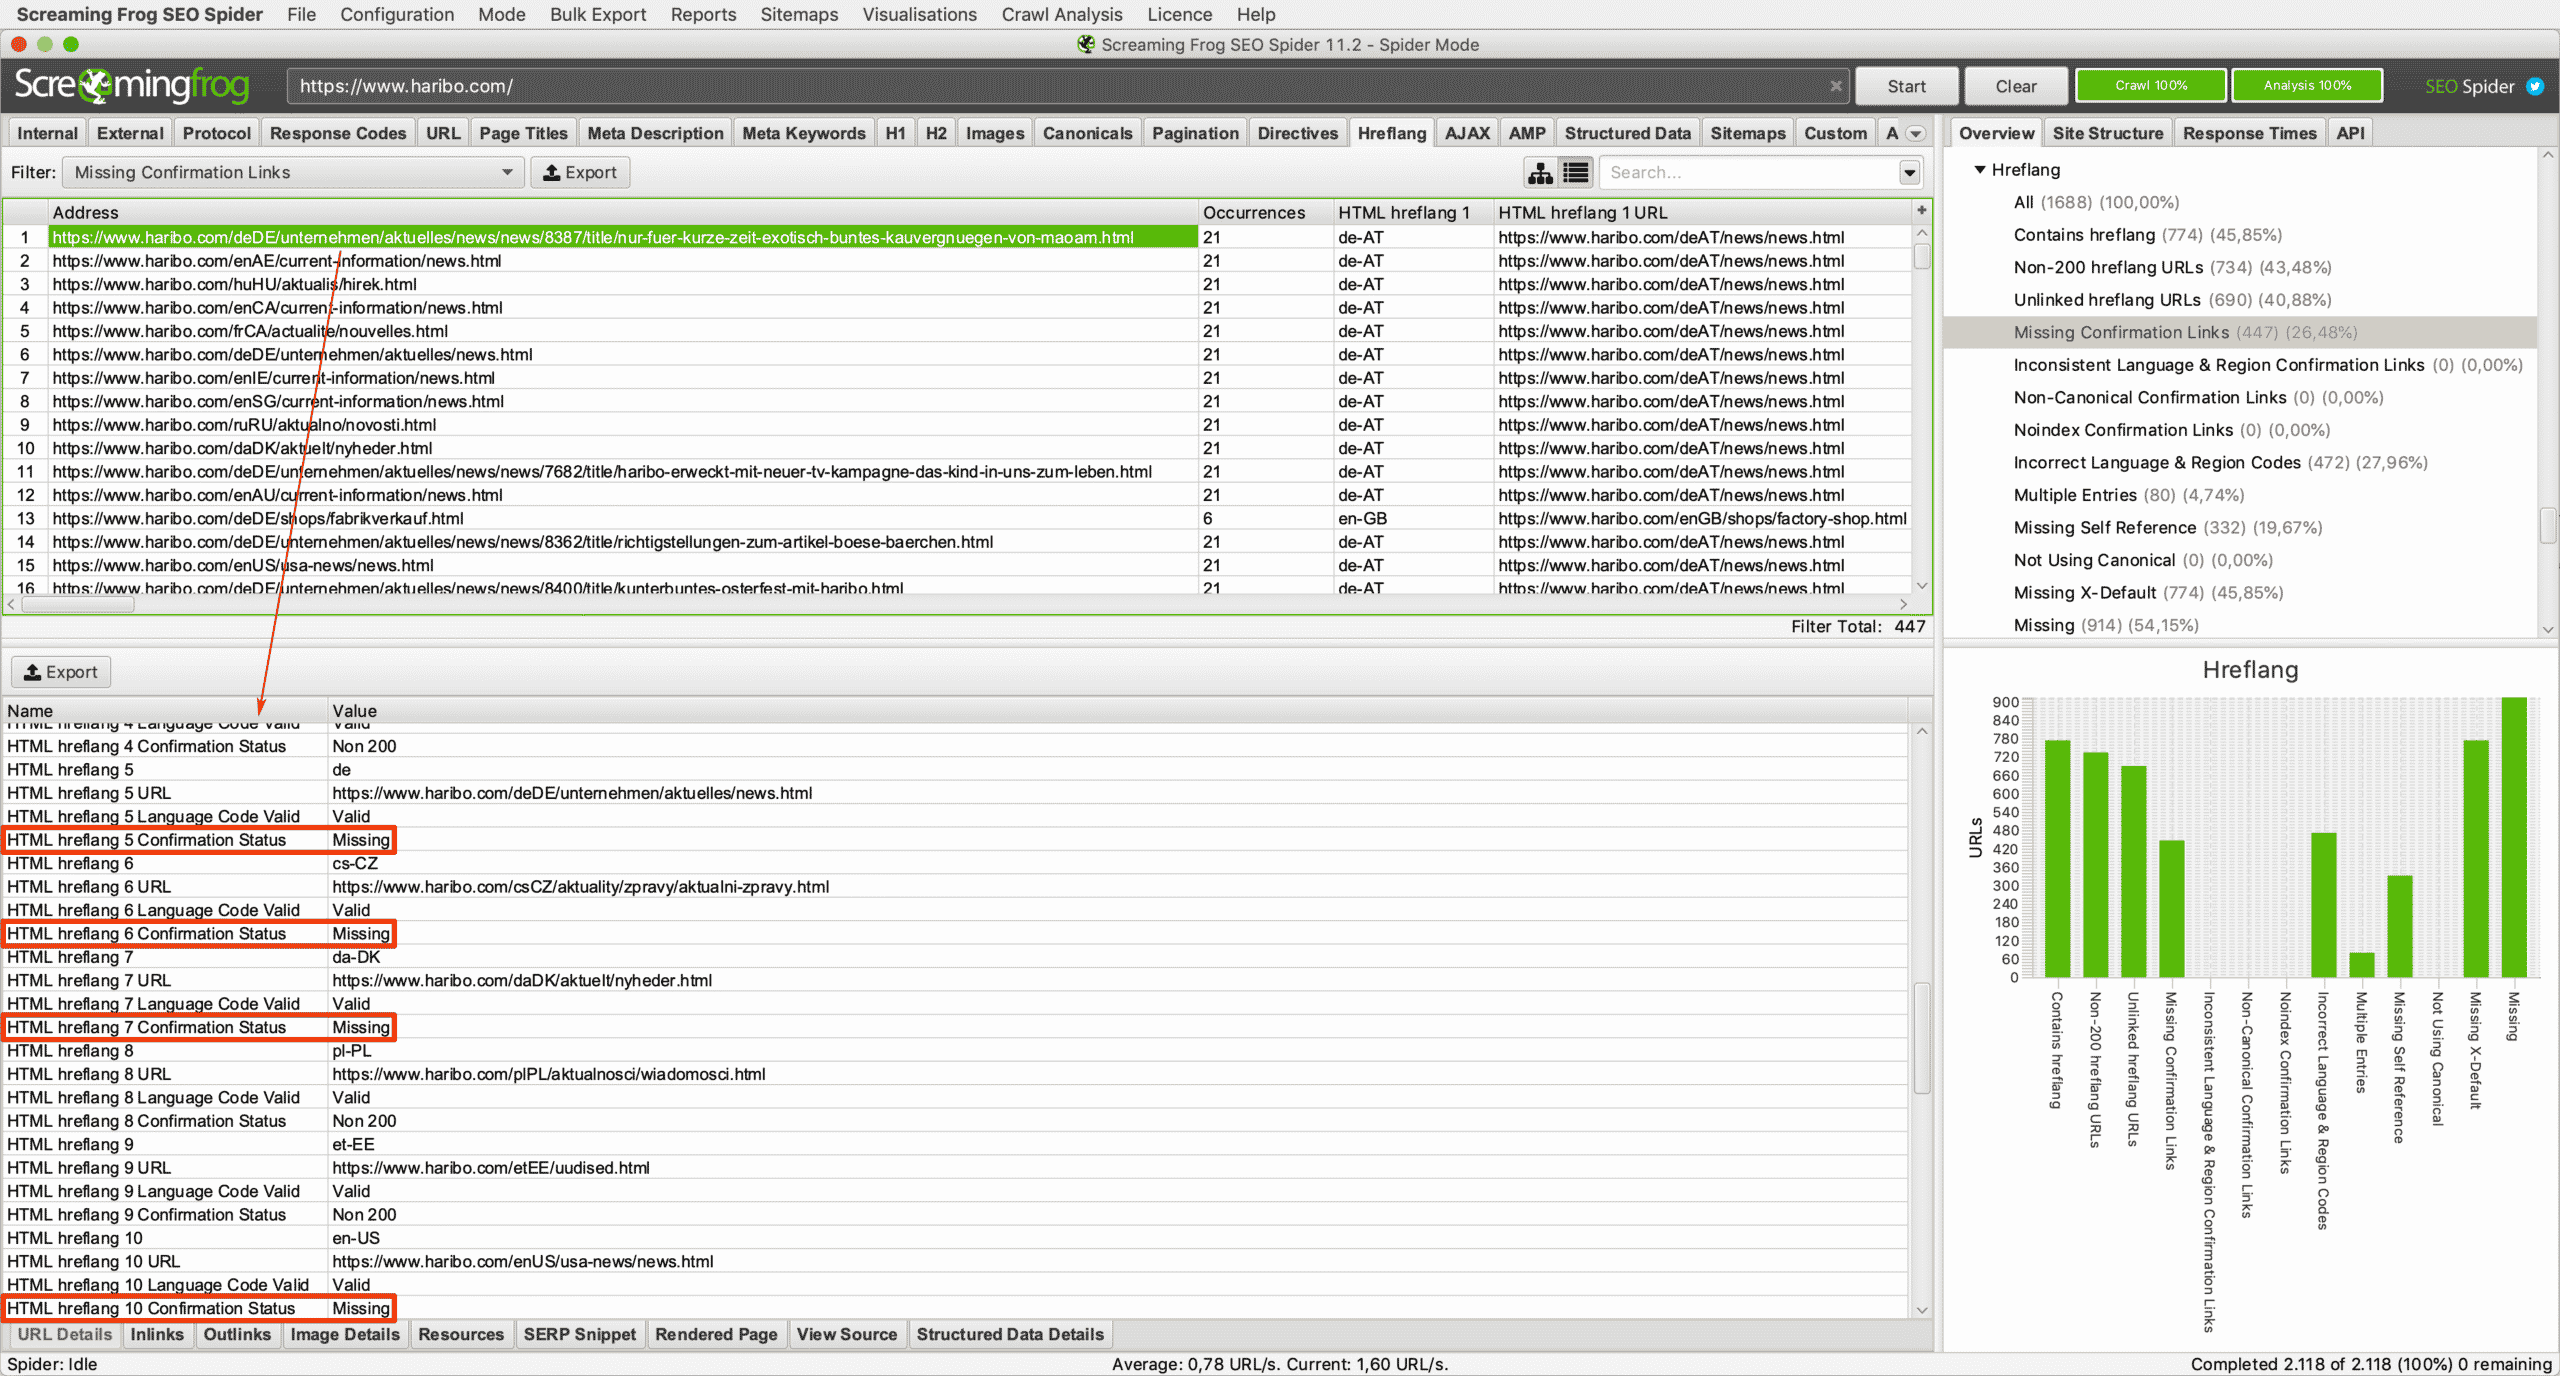Open the Bulk Export menu

click(x=598, y=14)
